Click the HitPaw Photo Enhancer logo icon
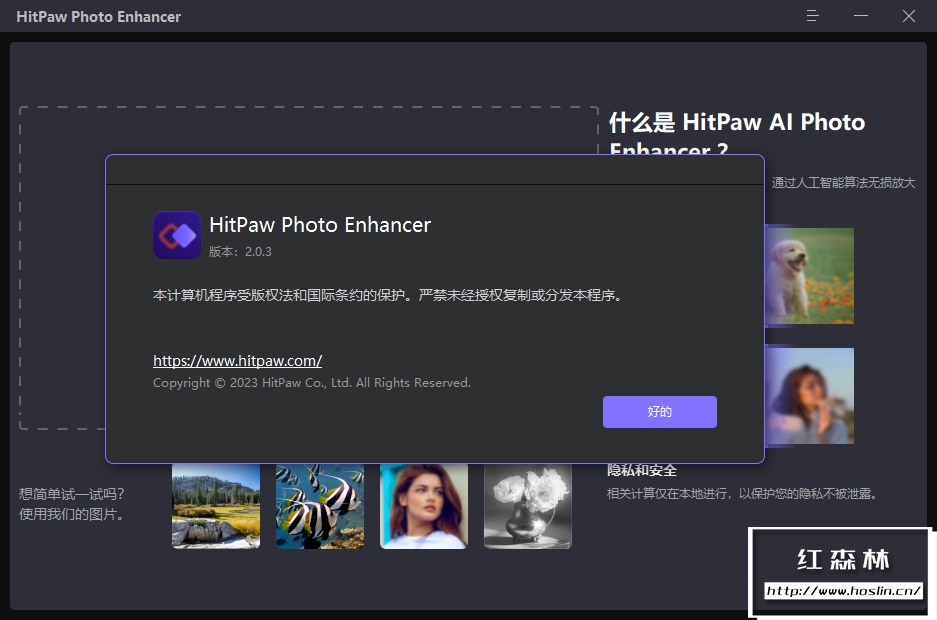937x620 pixels. (x=177, y=235)
